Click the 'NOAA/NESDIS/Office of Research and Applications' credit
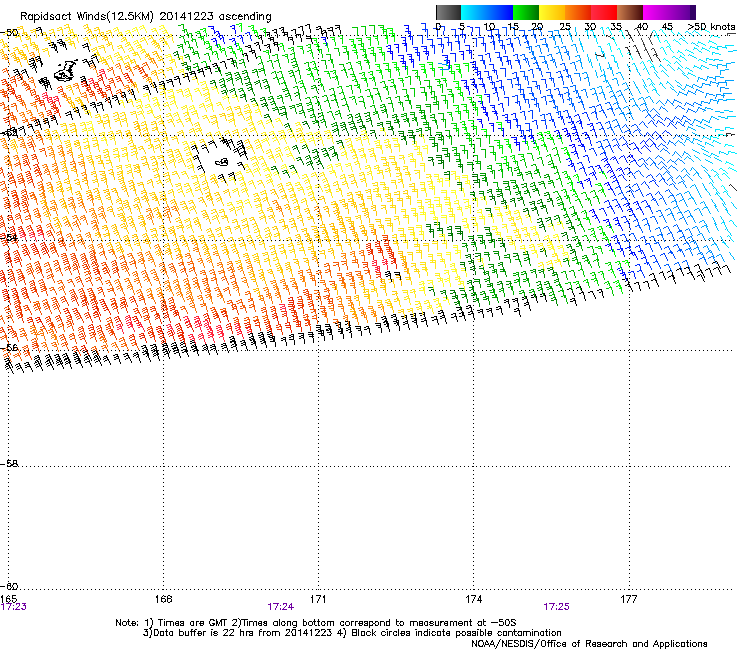This screenshot has height=650, width=740. pyautogui.click(x=589, y=644)
